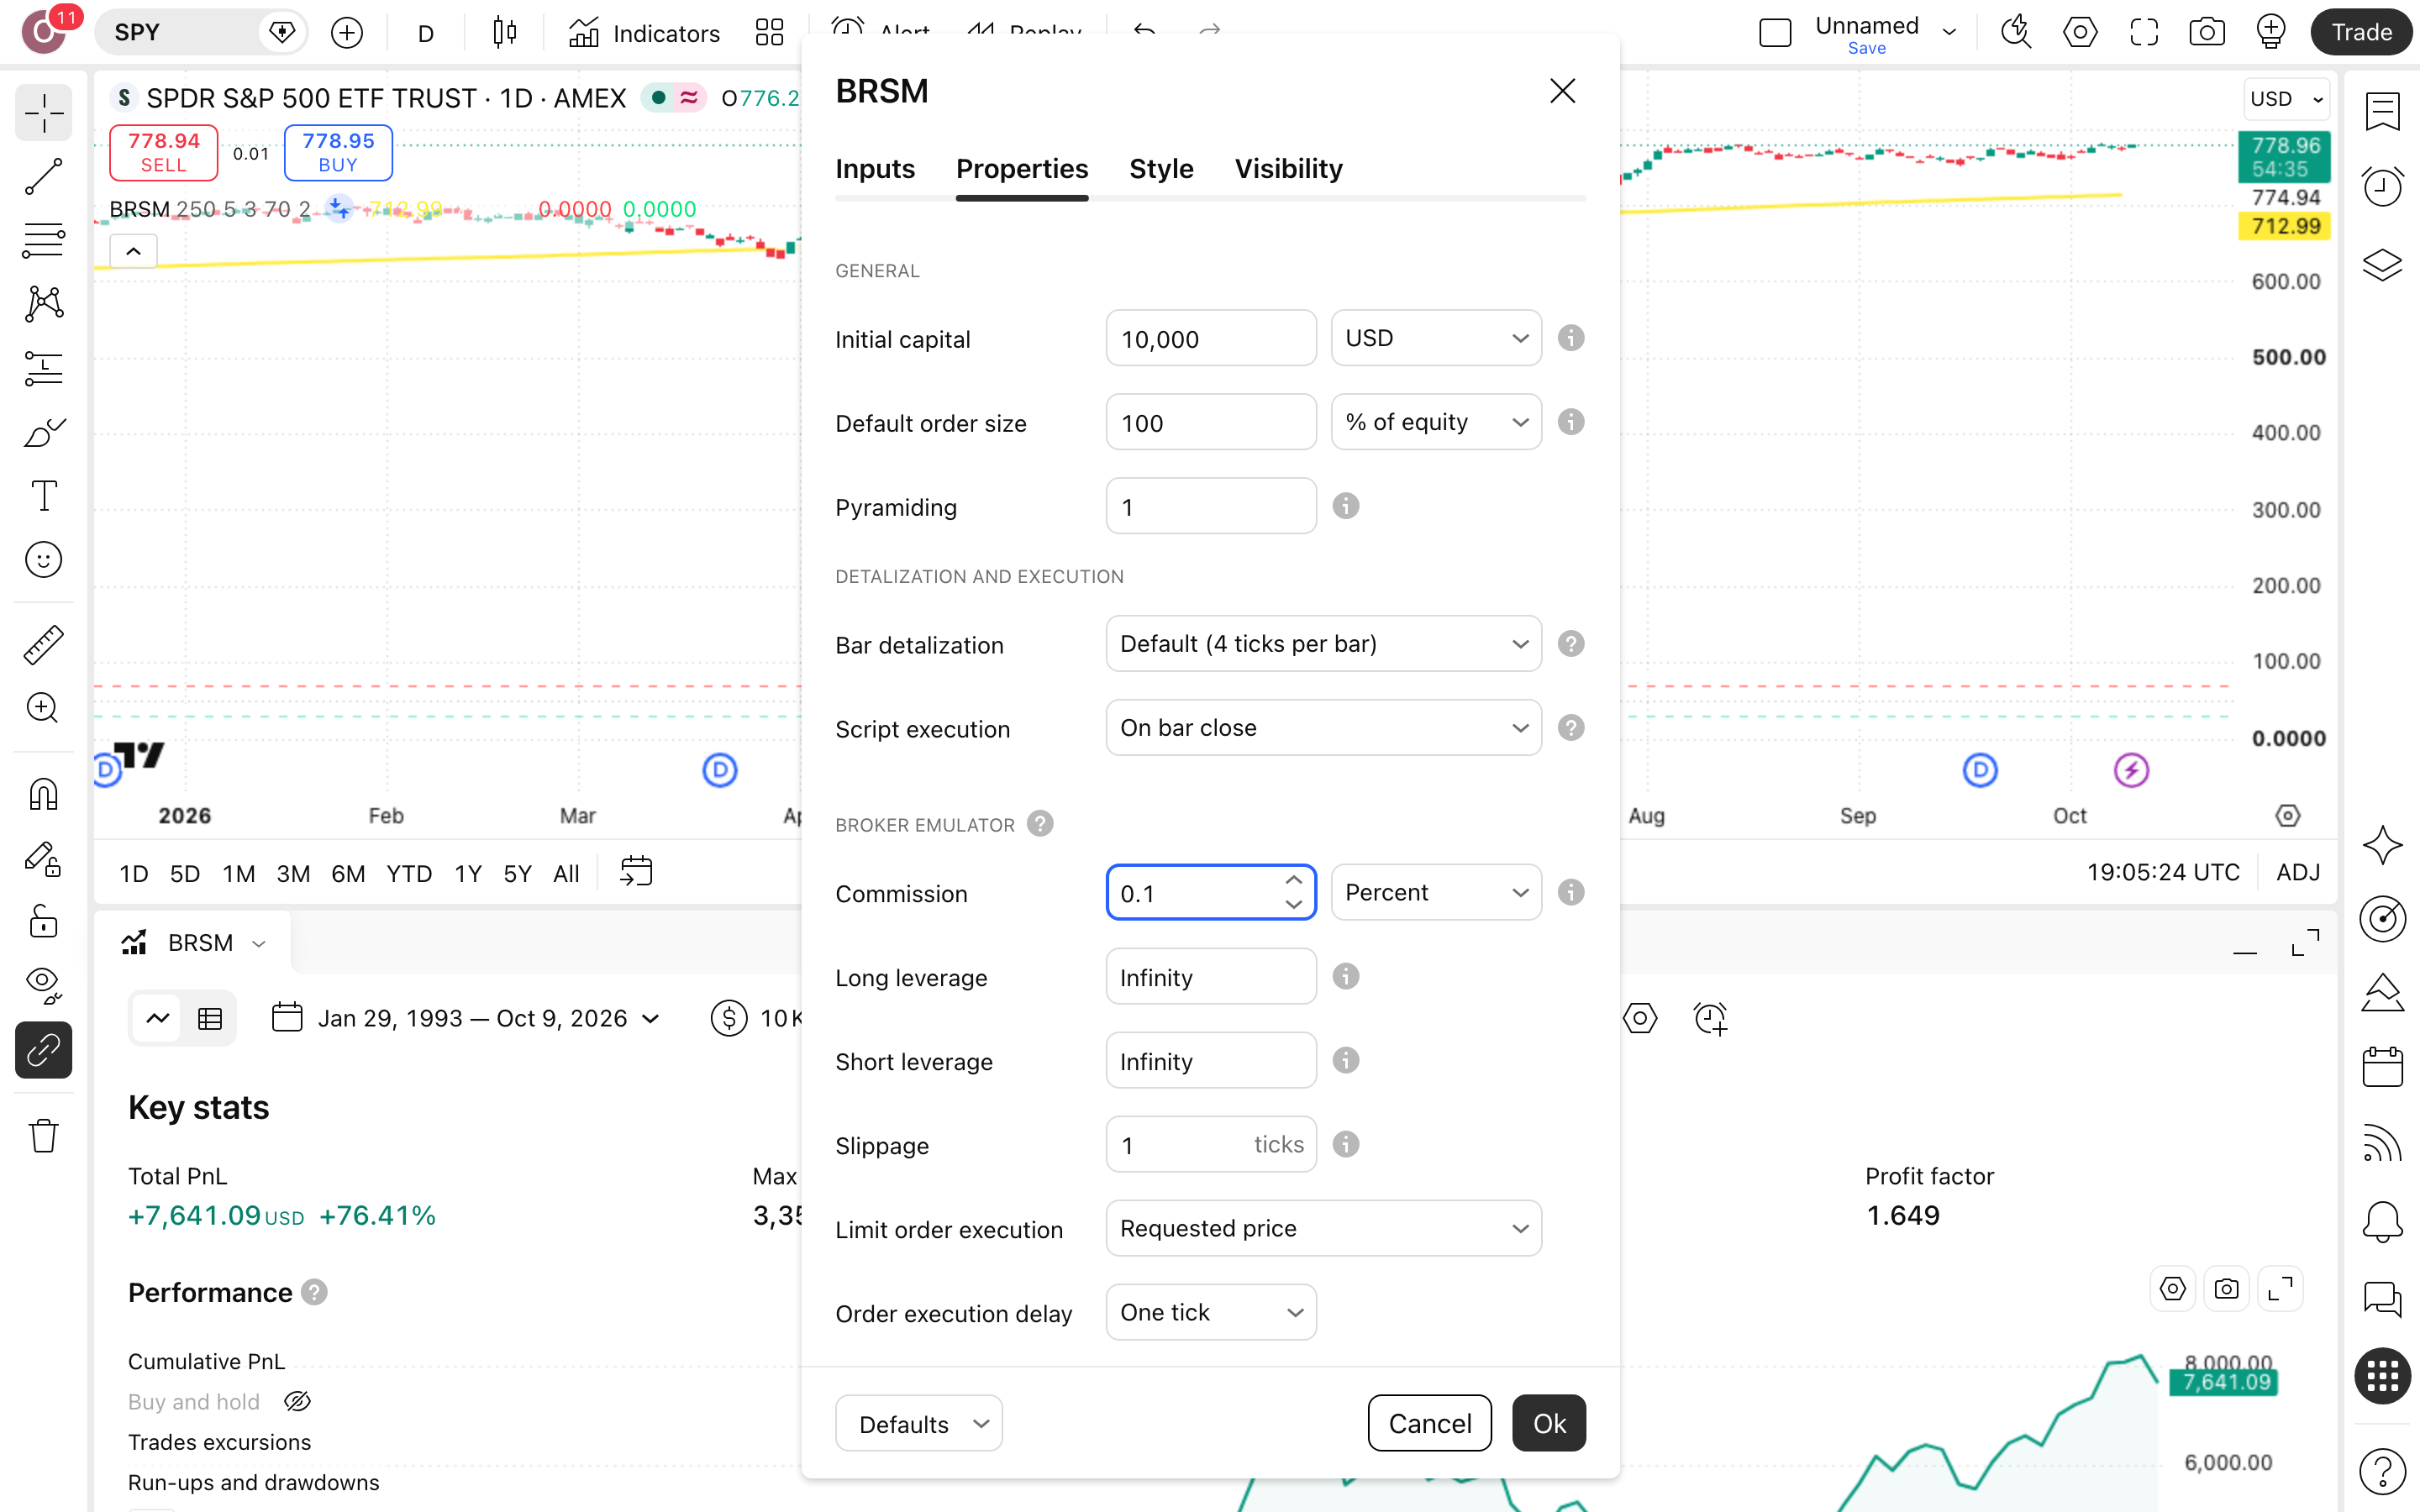The width and height of the screenshot is (2420, 1512).
Task: Open candlestick chart style selector
Action: [x=505, y=33]
